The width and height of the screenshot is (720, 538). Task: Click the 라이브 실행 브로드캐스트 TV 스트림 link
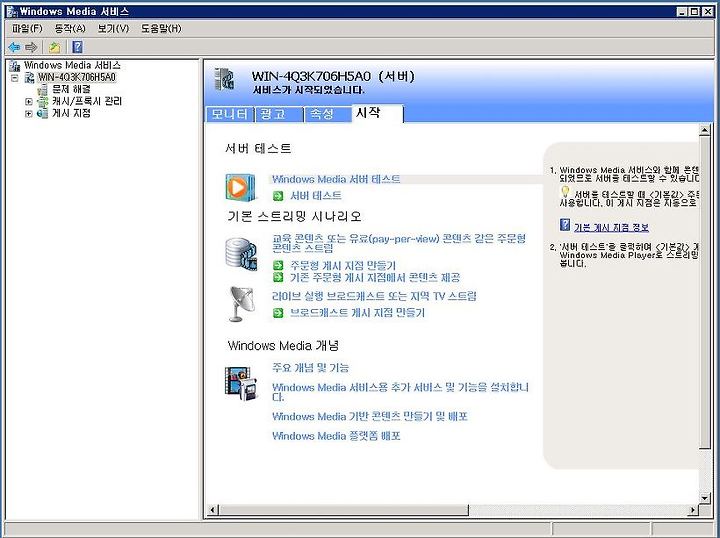coord(374,296)
